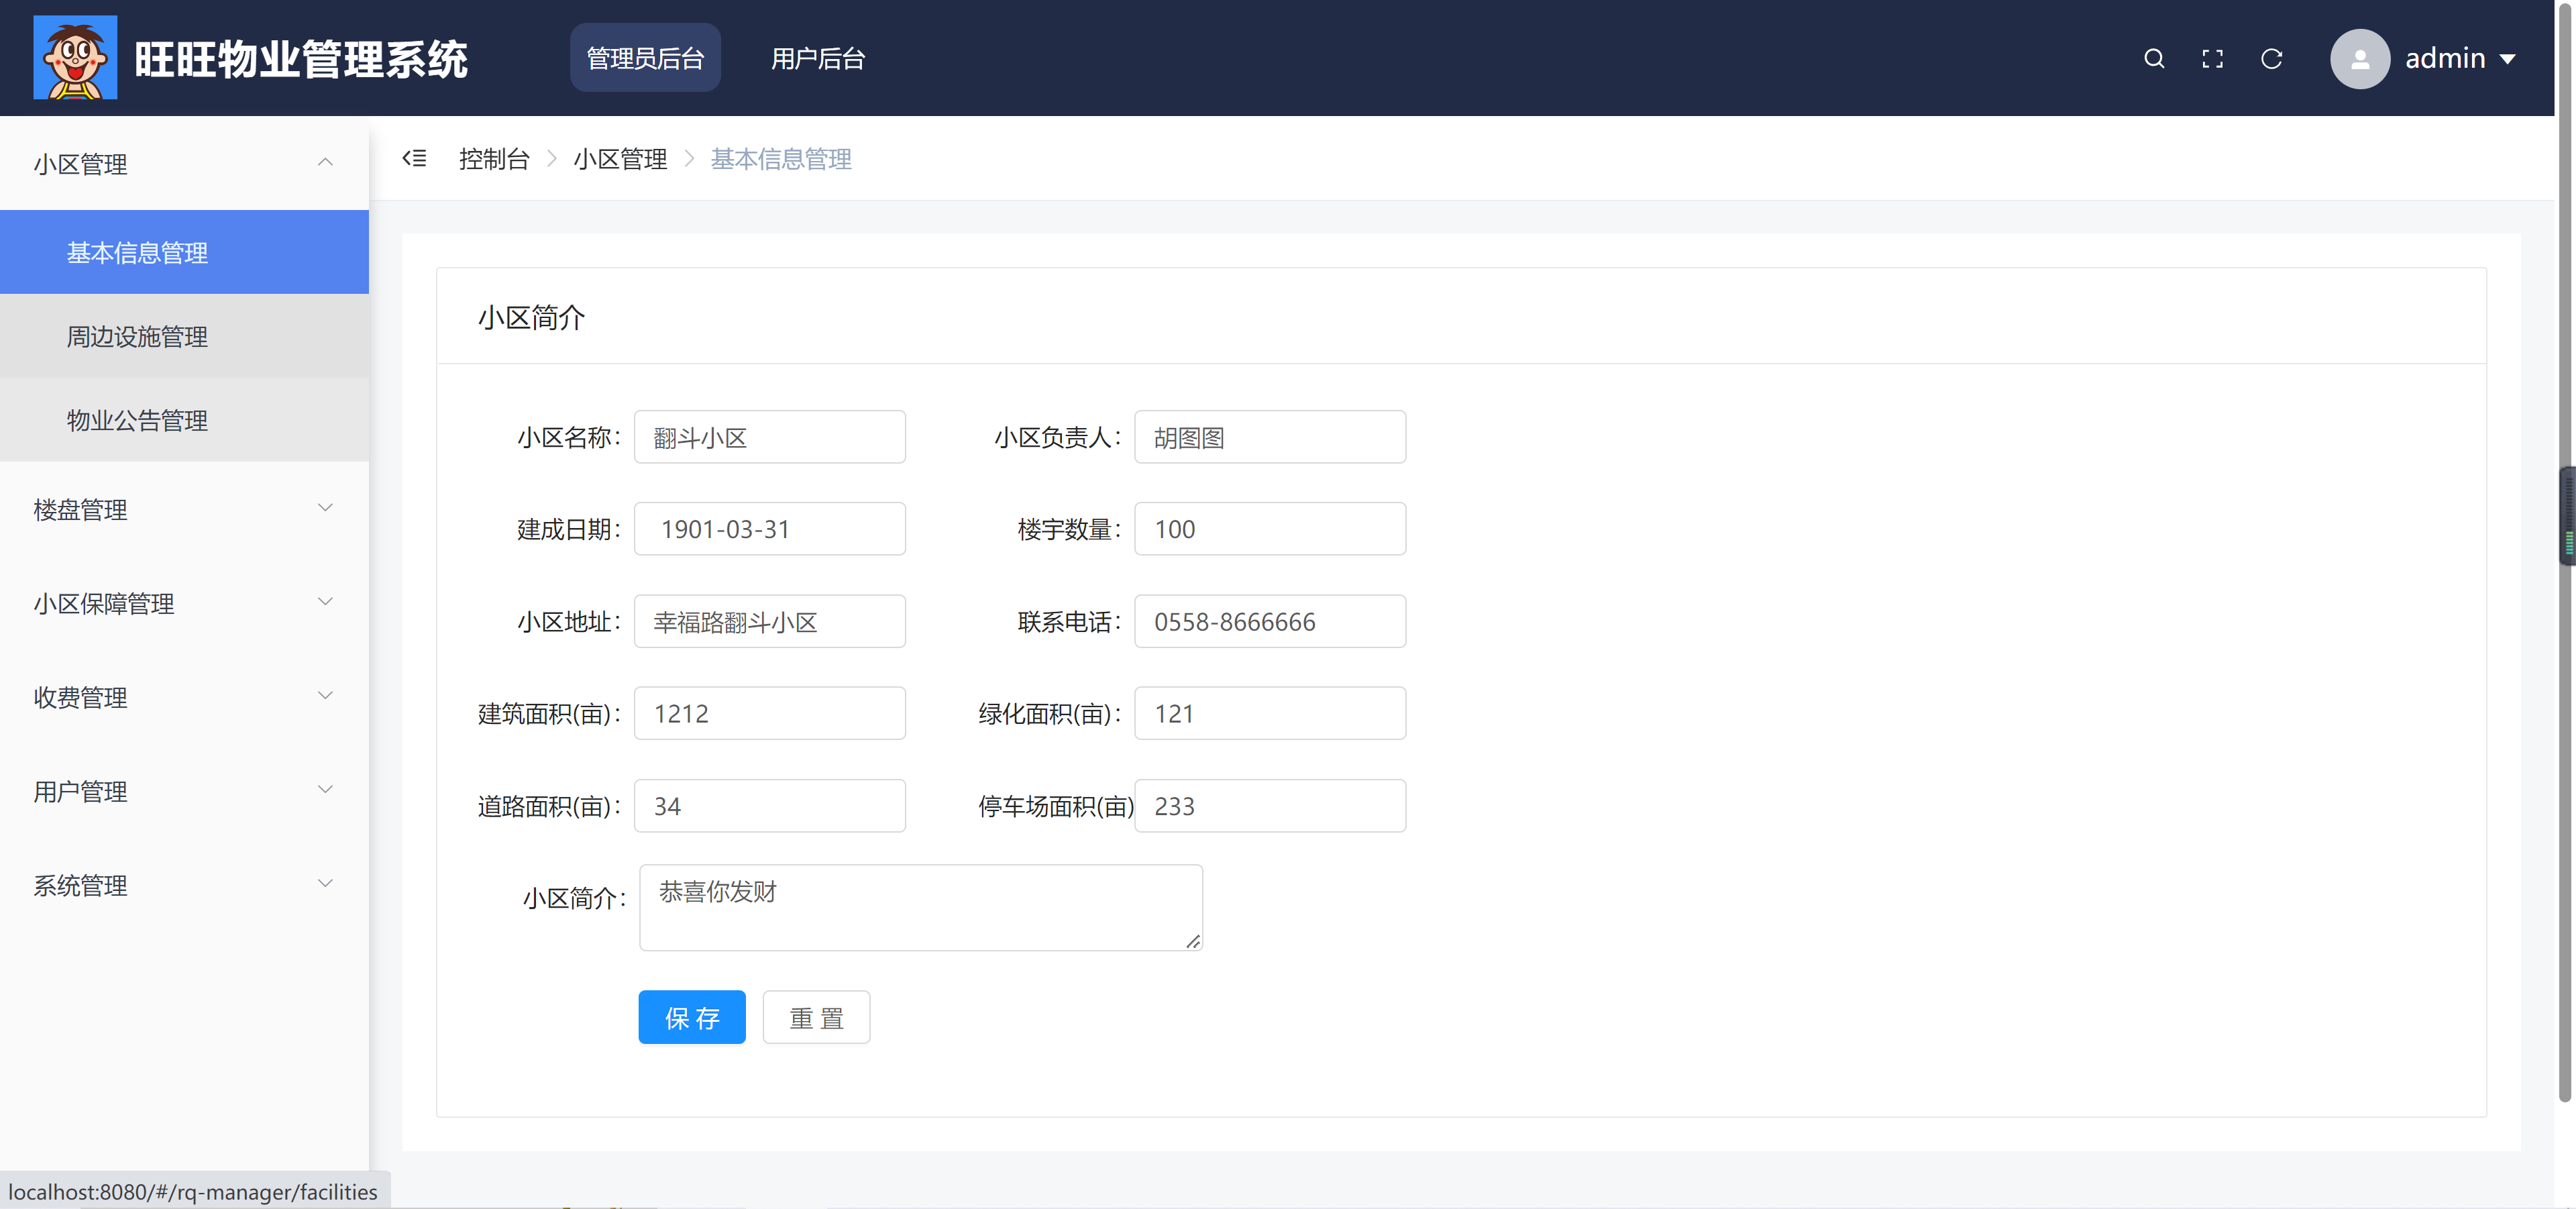Viewport: 2576px width, 1209px height.
Task: Open 物业公告管理 in sidebar
Action: coord(137,420)
